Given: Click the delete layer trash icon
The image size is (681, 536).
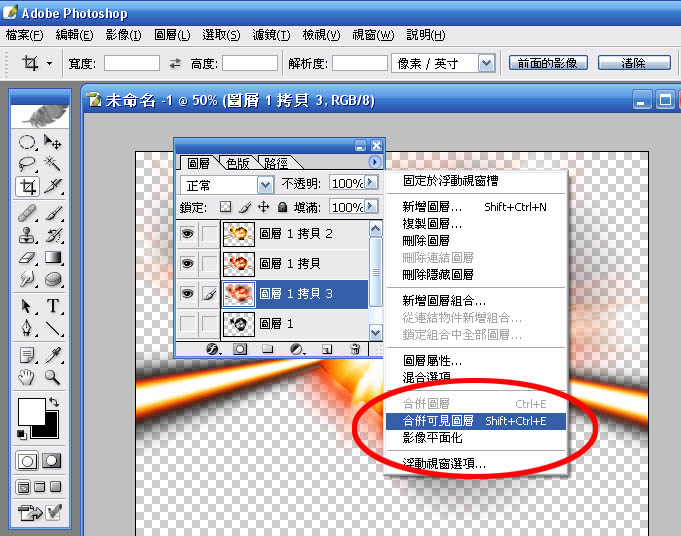Looking at the screenshot, I should (x=354, y=349).
